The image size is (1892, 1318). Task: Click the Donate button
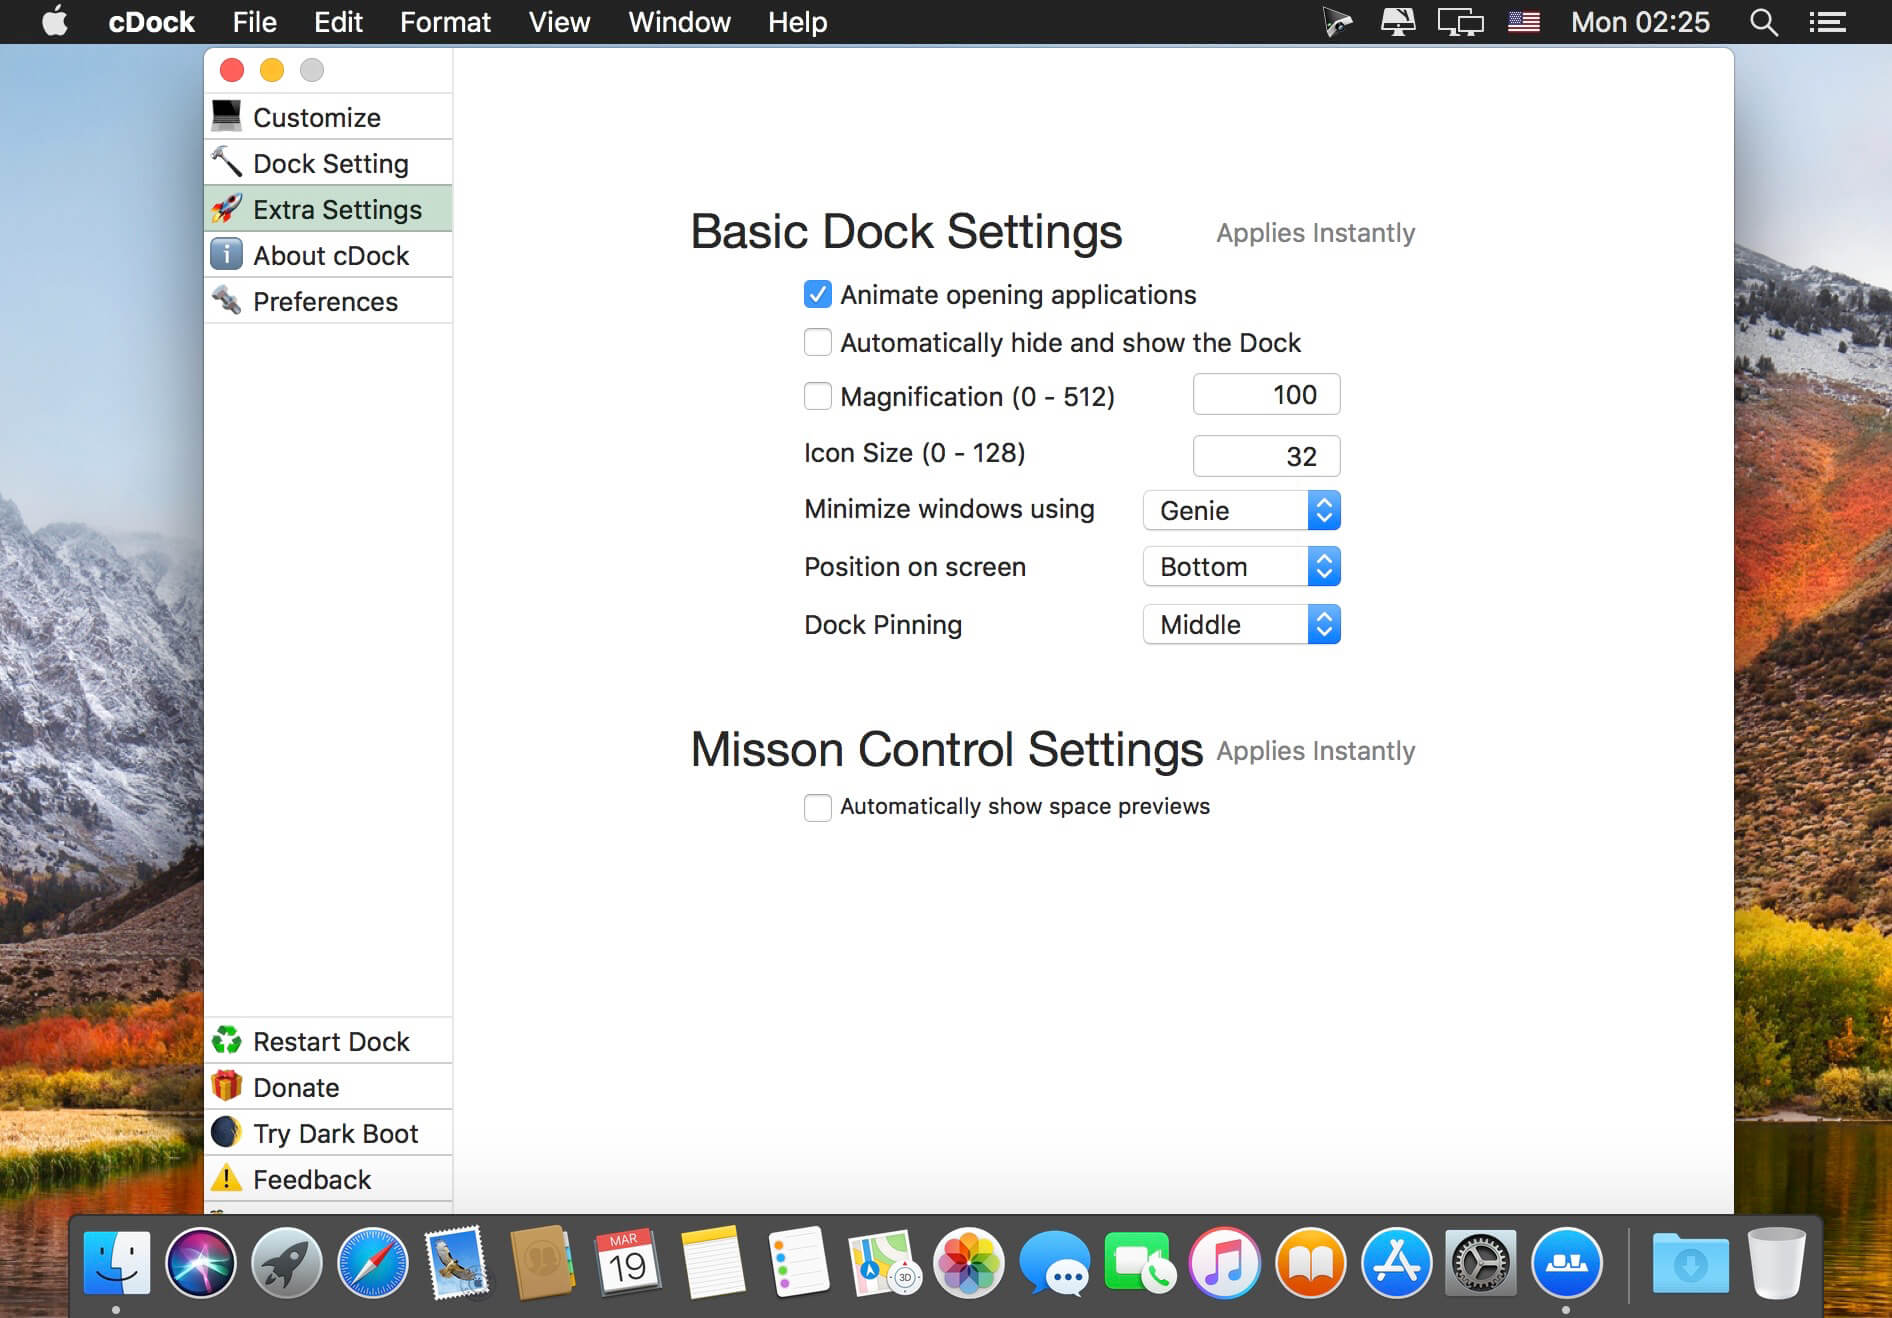[x=328, y=1087]
